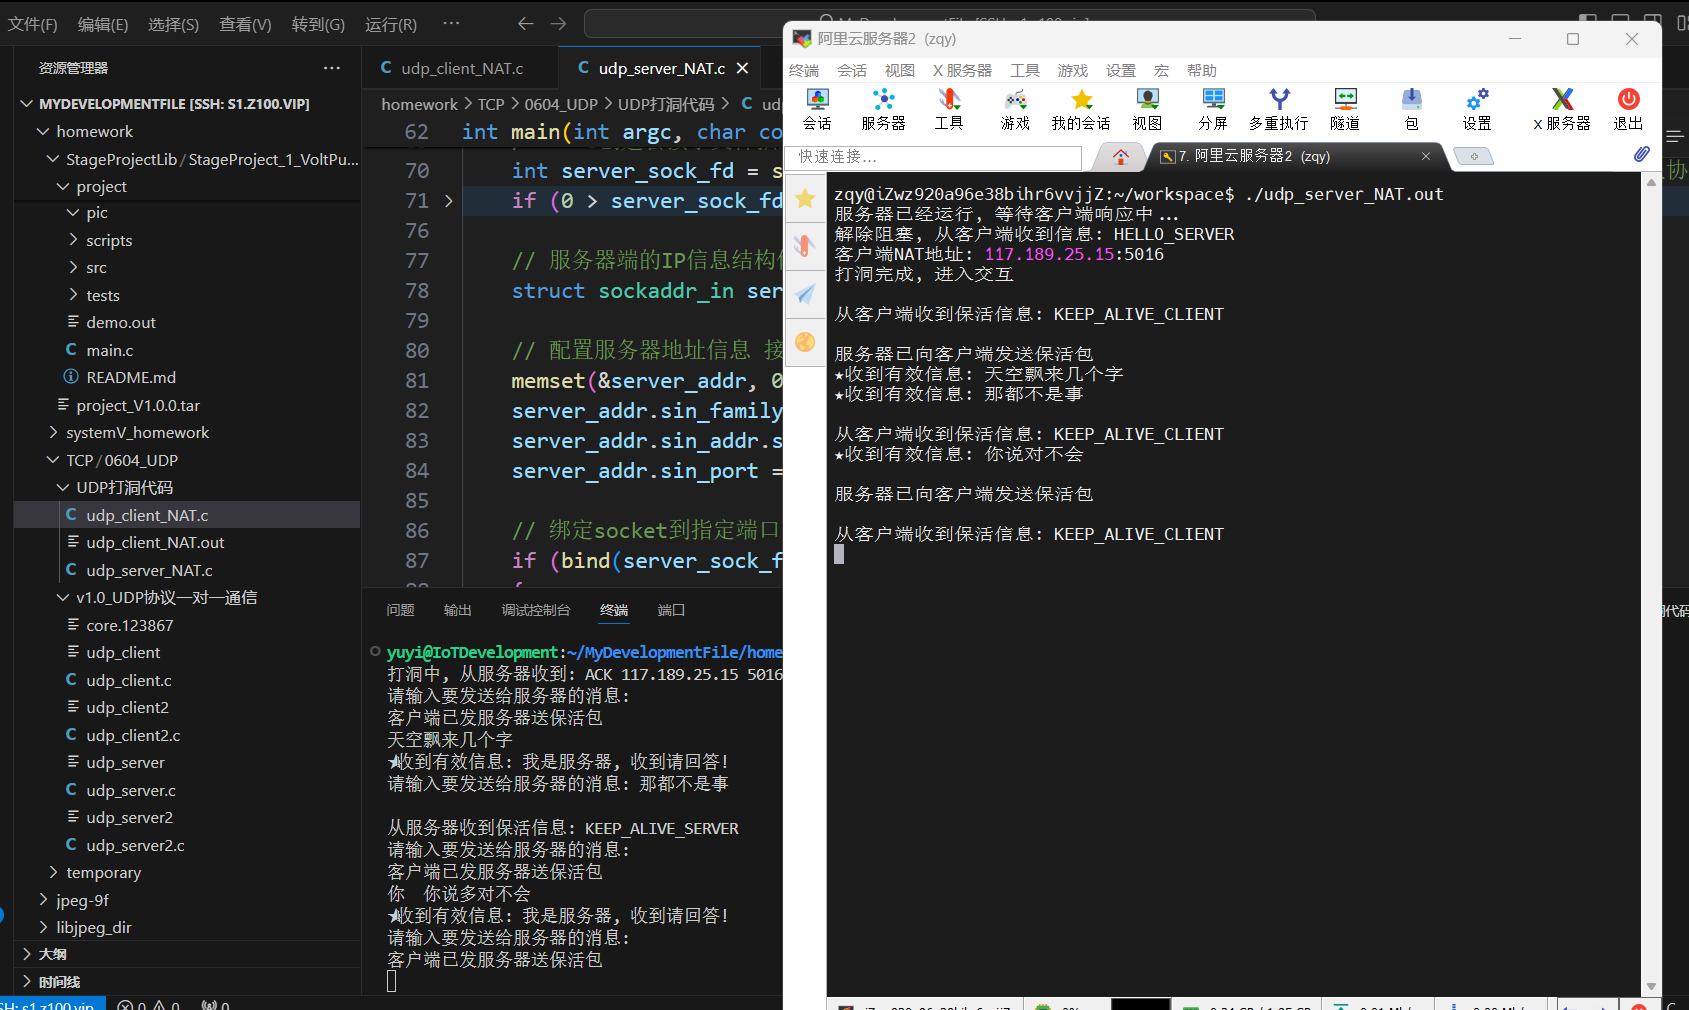Click the TCP breadcrumb segment
The image size is (1689, 1010).
click(x=491, y=104)
